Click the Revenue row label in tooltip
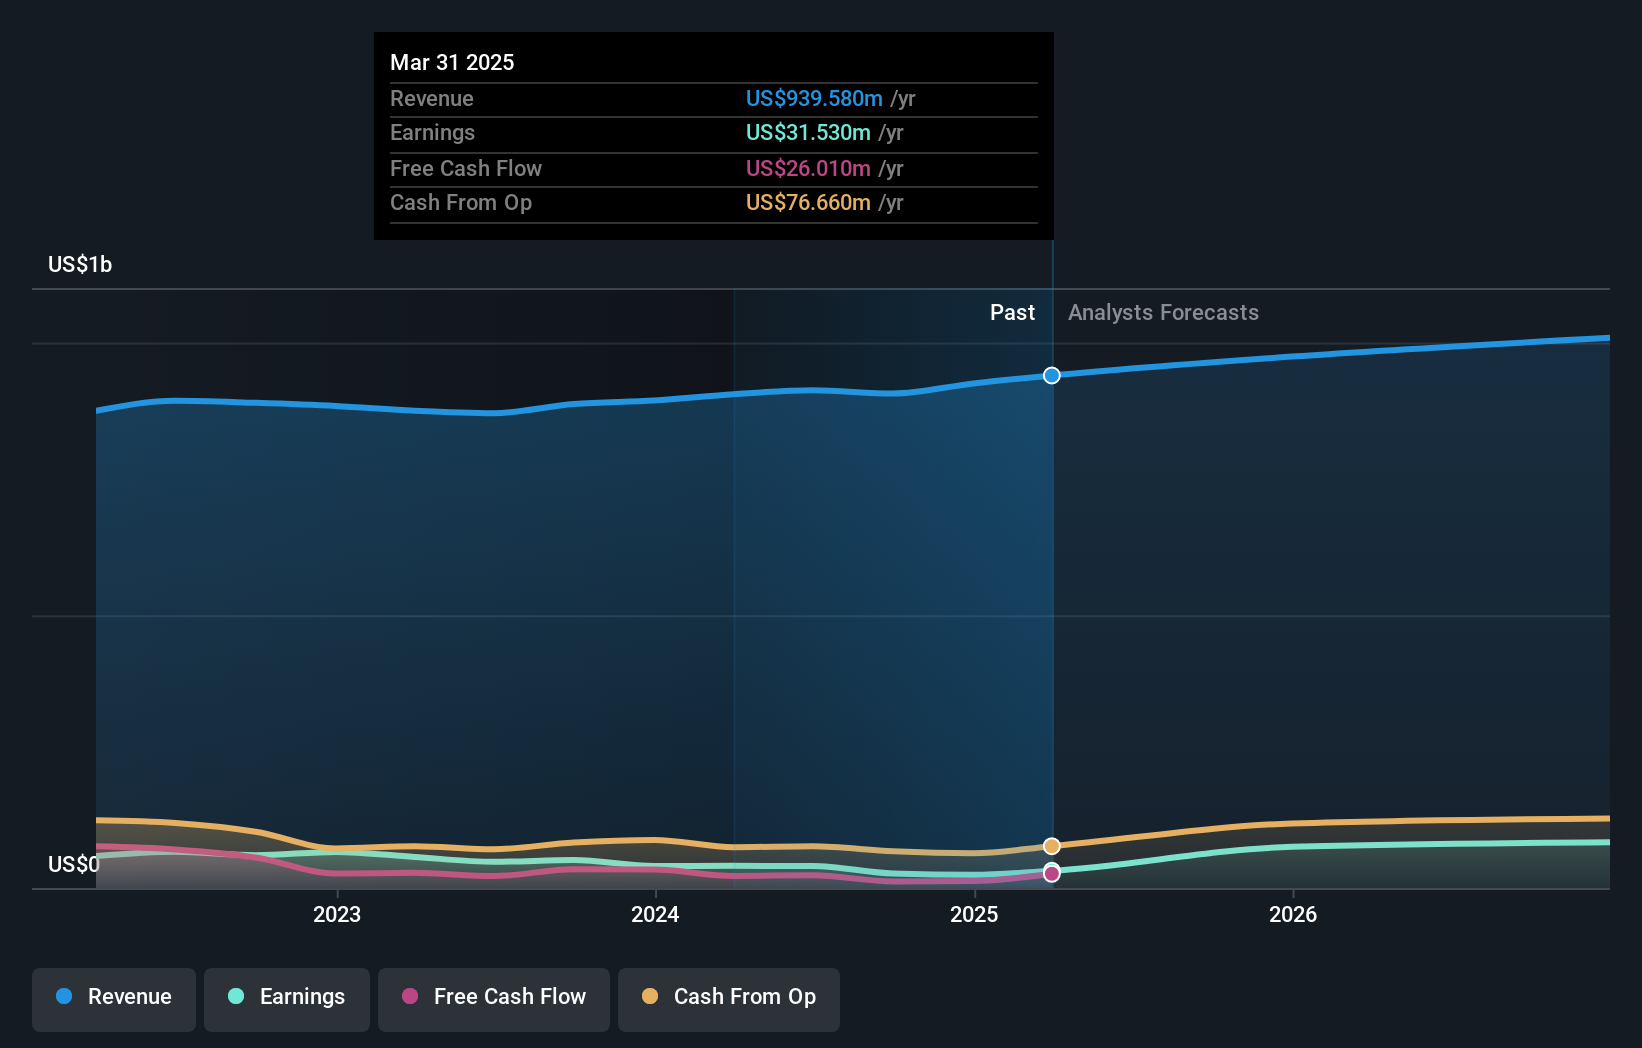1642x1048 pixels. coord(432,98)
